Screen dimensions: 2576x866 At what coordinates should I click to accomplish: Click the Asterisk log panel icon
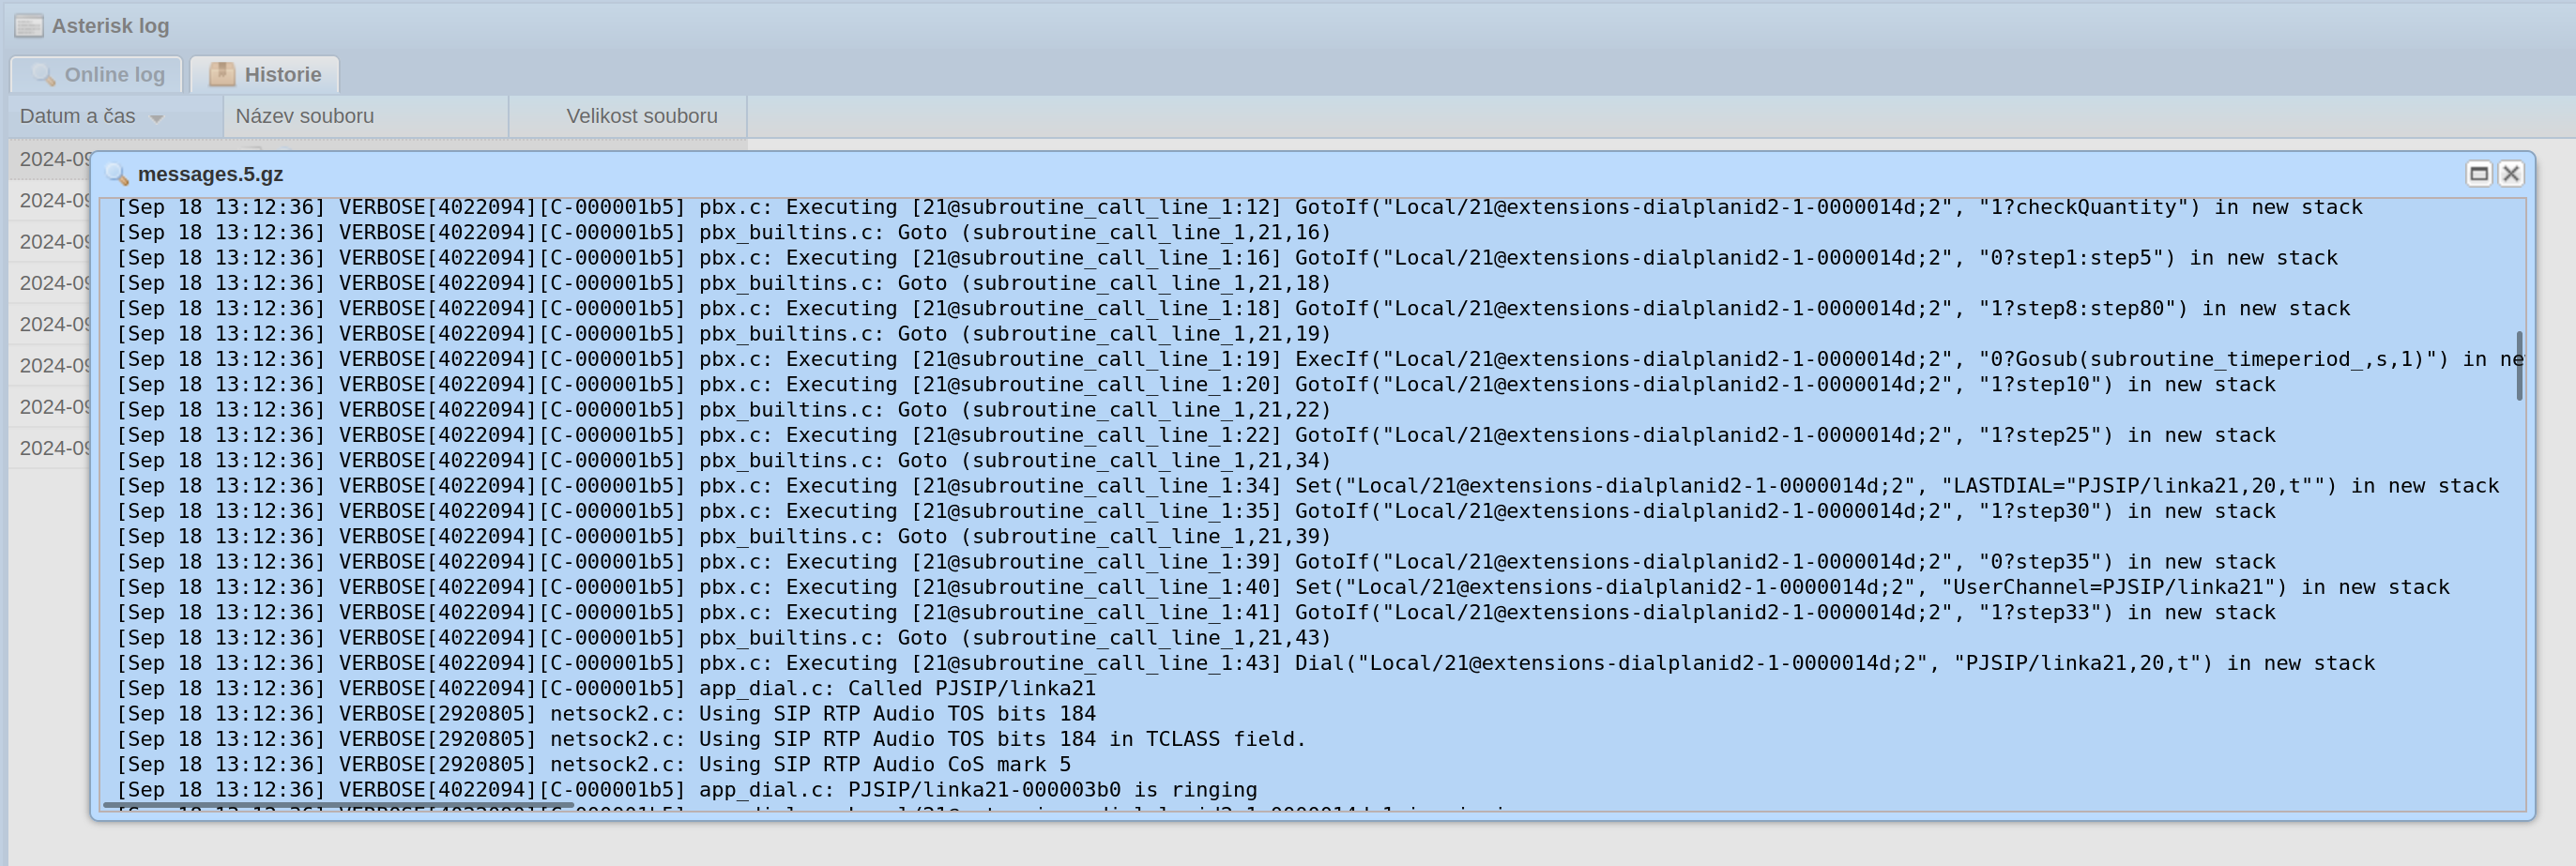tap(29, 26)
